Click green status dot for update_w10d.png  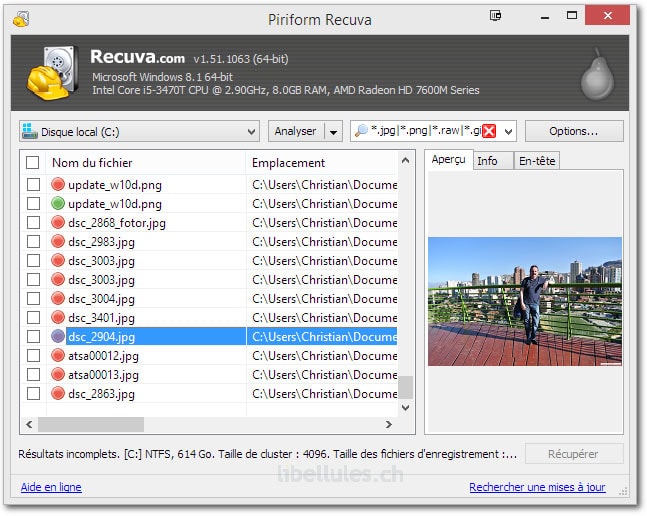(58, 204)
